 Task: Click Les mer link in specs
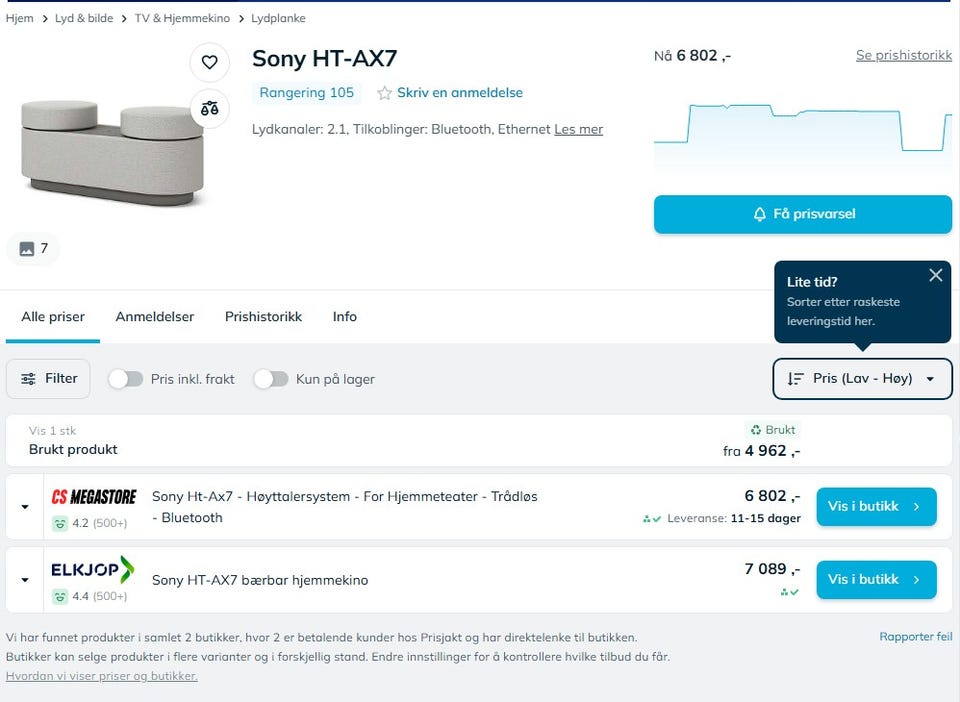579,130
